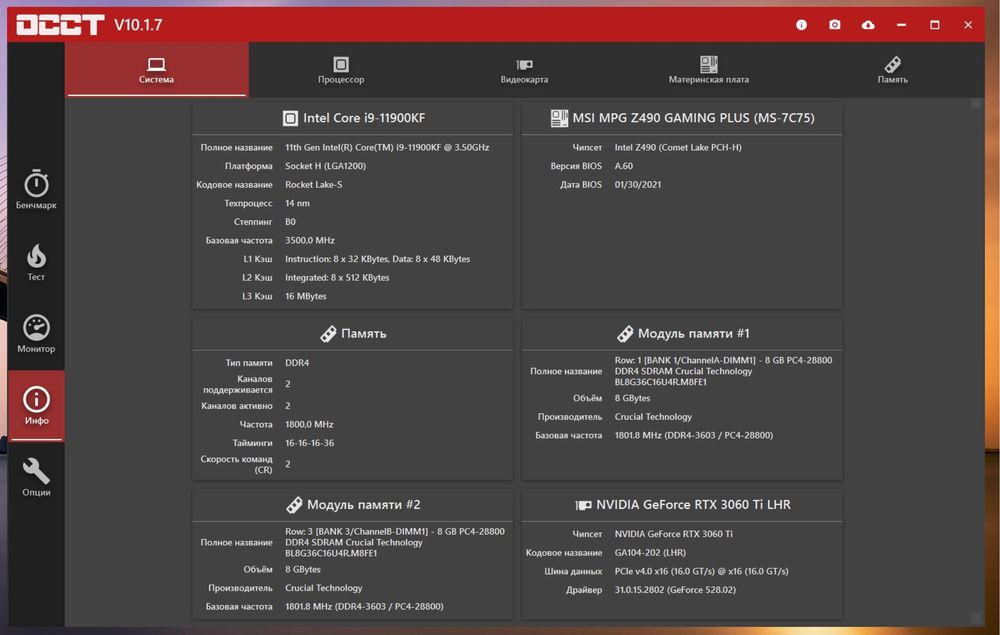Viewport: 1000px width, 635px height.
Task: Click the 11th Gen Intel(R) Core full name
Action: 387,147
